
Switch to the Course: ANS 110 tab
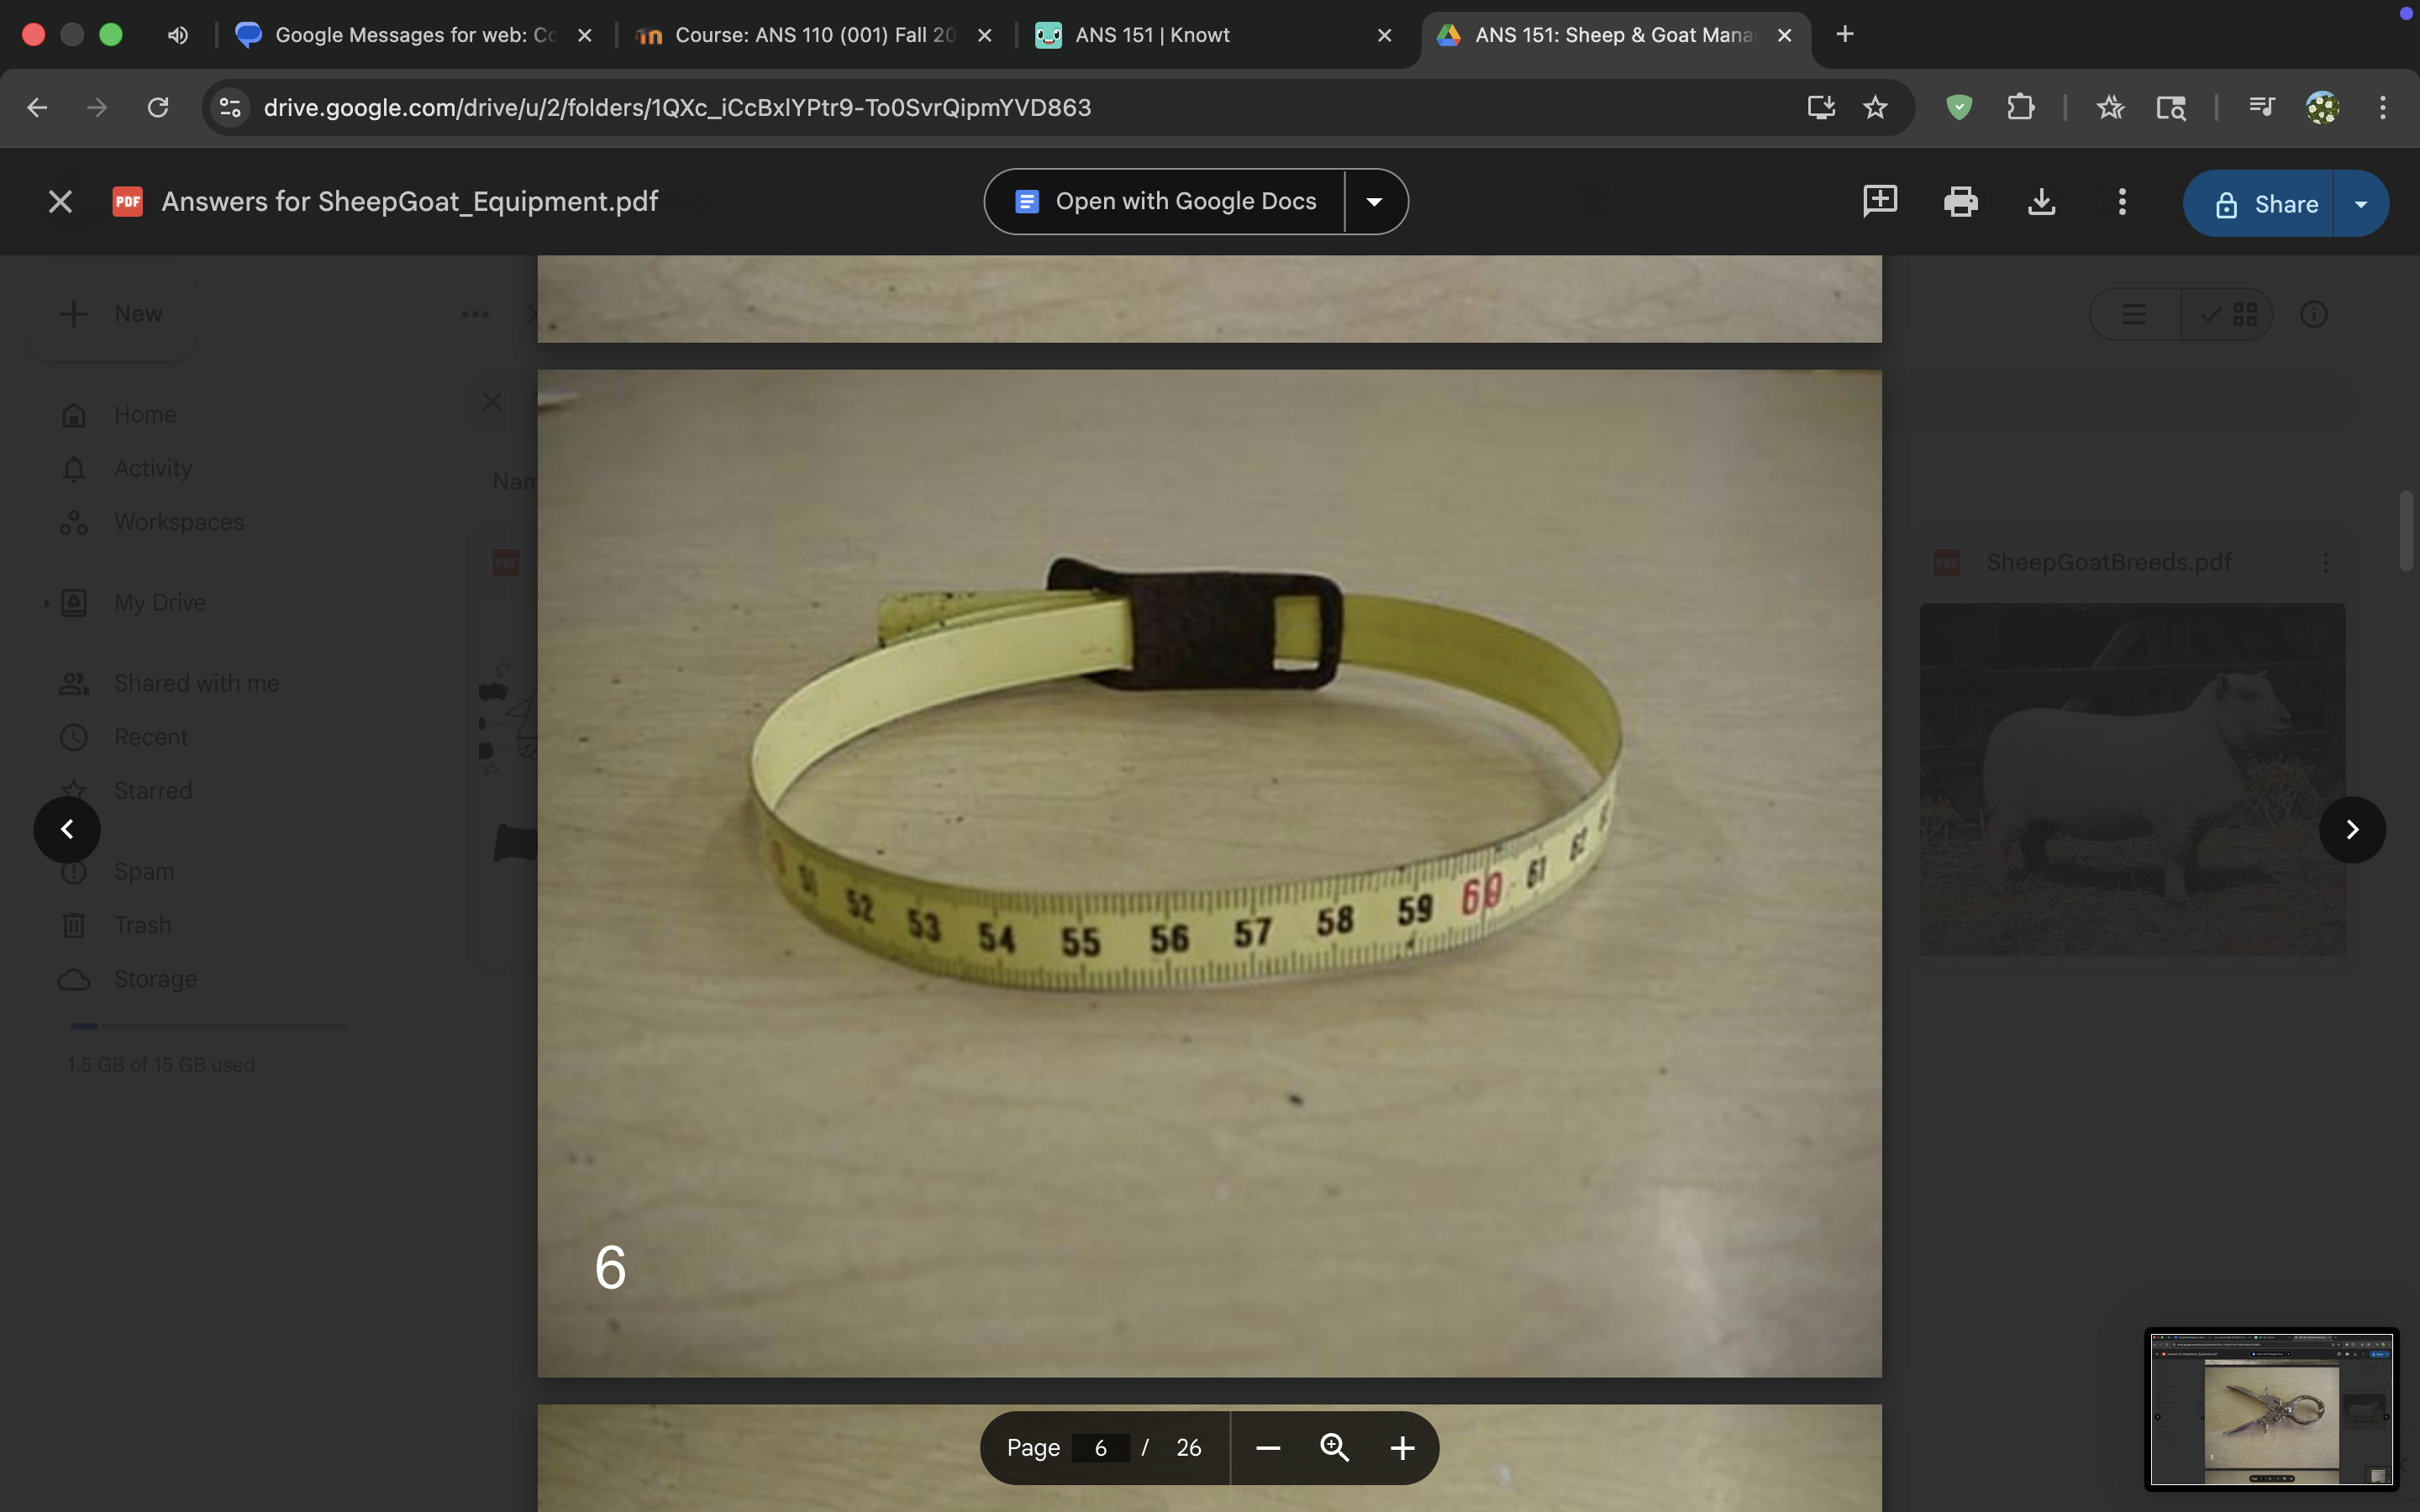coord(814,35)
